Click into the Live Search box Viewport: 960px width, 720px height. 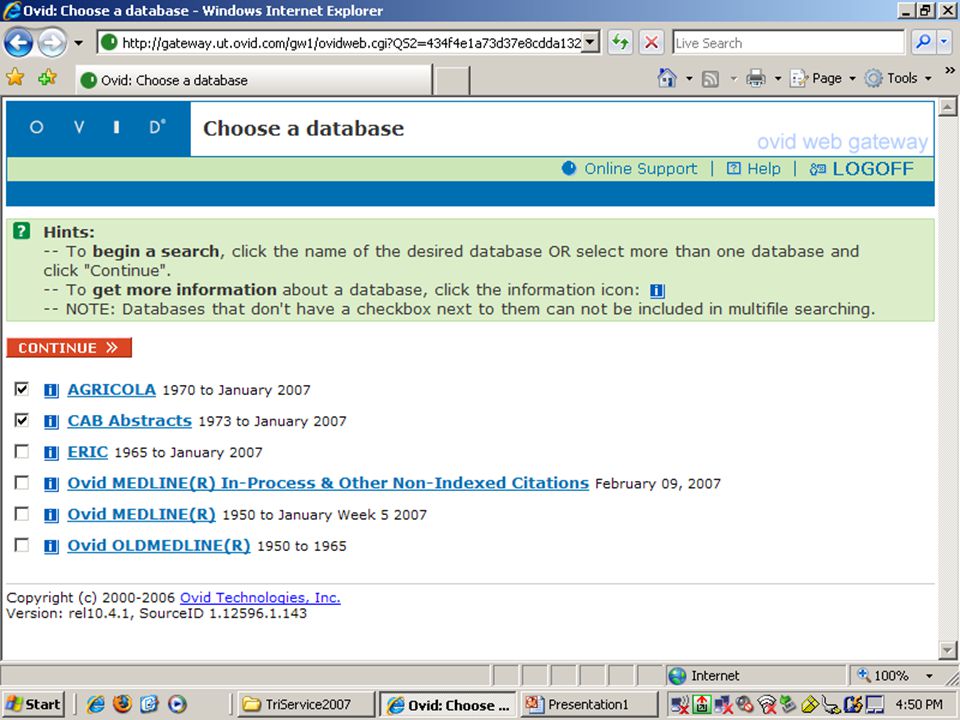[788, 43]
